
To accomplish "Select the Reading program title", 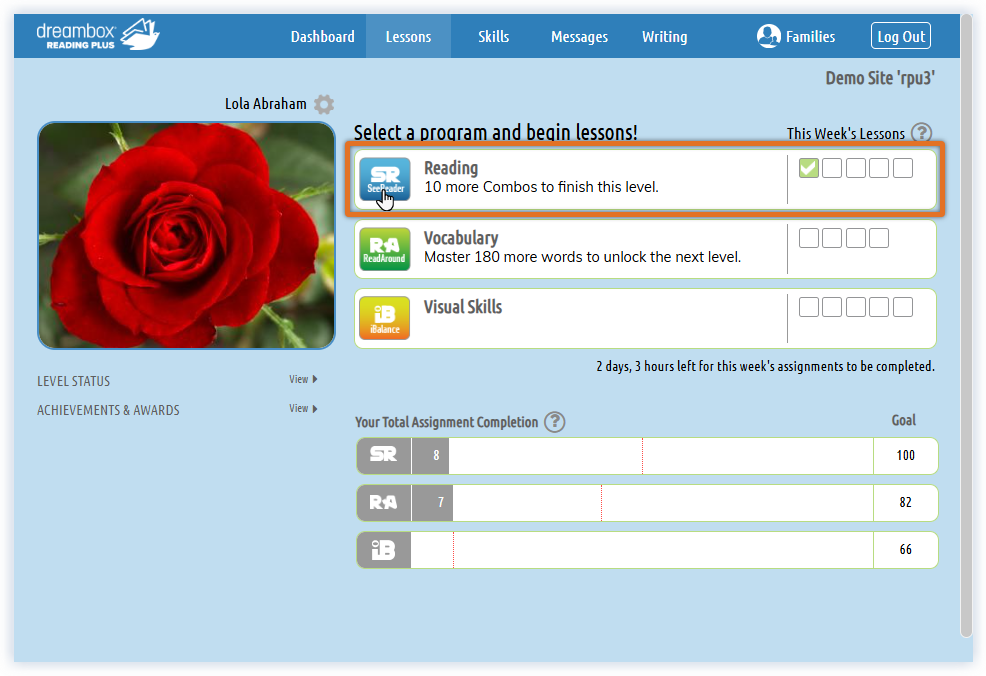I will pyautogui.click(x=451, y=168).
